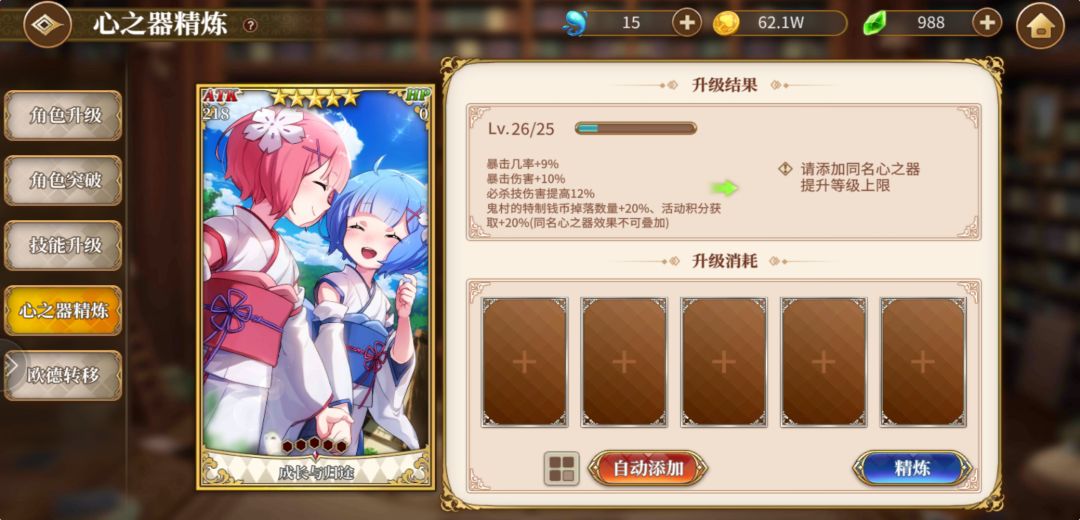1080x520 pixels.
Task: Switch to 角色升级 tab
Action: pos(63,115)
